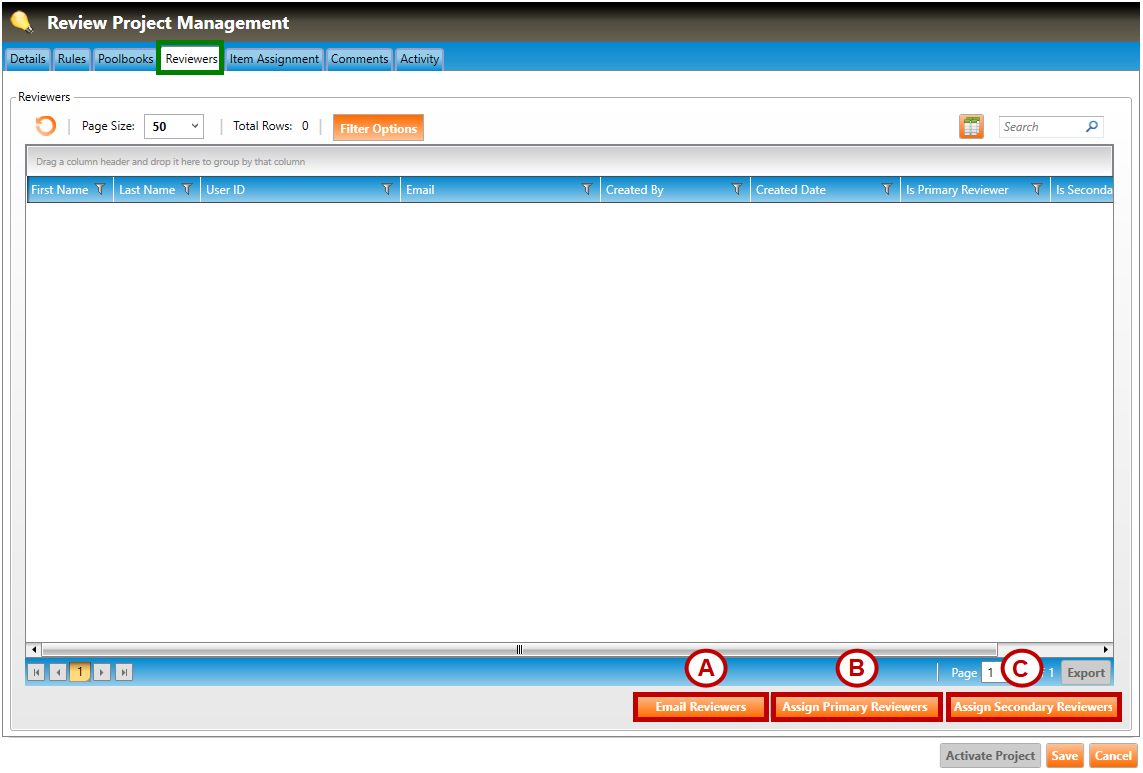This screenshot has width=1143, height=773.
Task: Click the next page arrow icon
Action: (x=102, y=673)
